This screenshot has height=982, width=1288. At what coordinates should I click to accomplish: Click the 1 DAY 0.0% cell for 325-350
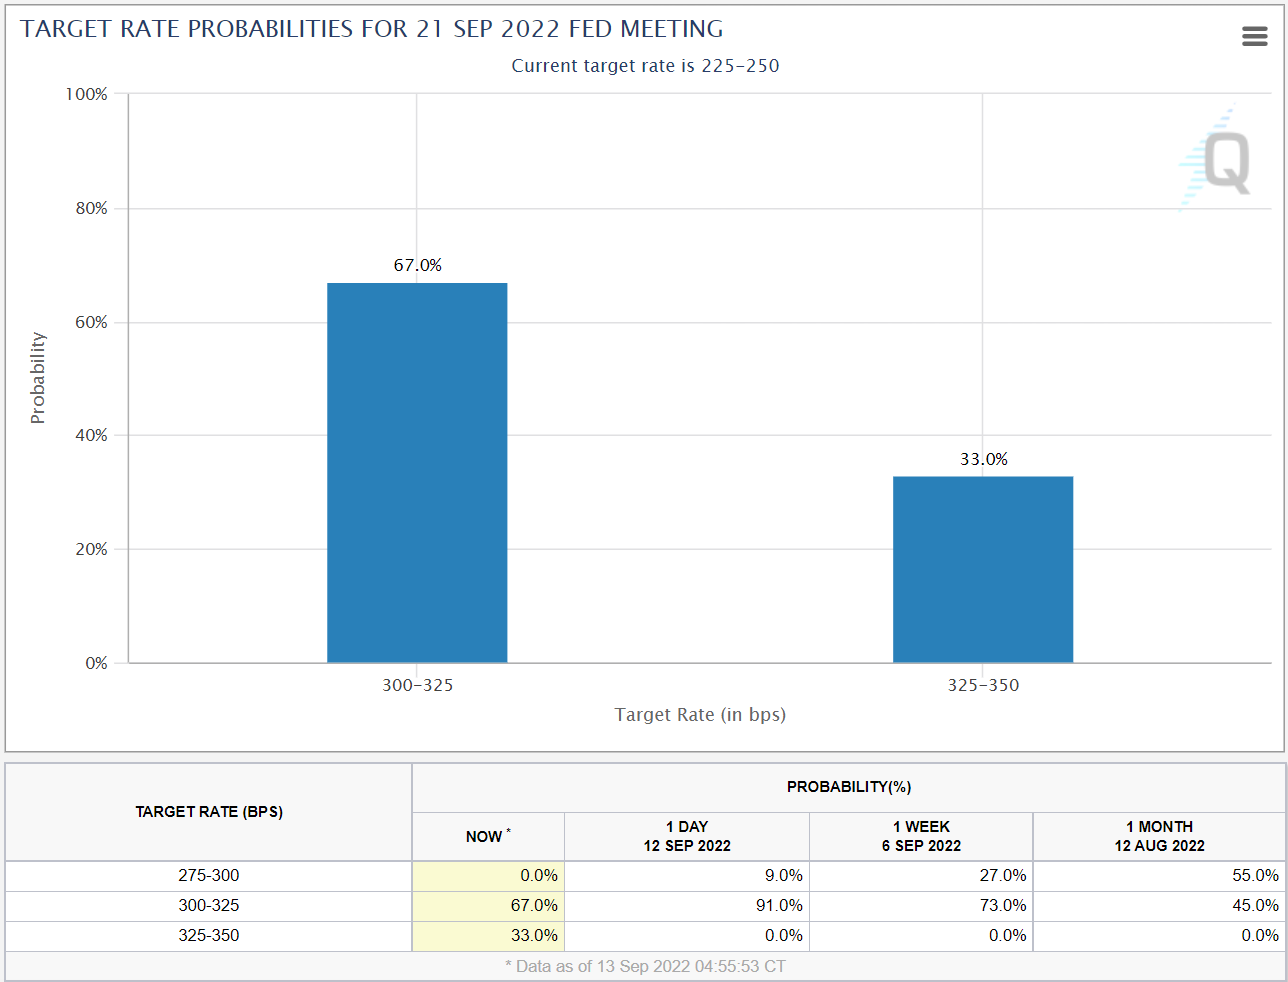coord(687,935)
